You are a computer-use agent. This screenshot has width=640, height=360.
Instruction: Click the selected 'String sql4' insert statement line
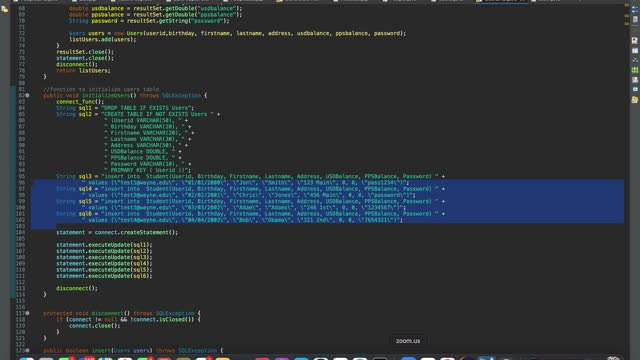(251, 189)
